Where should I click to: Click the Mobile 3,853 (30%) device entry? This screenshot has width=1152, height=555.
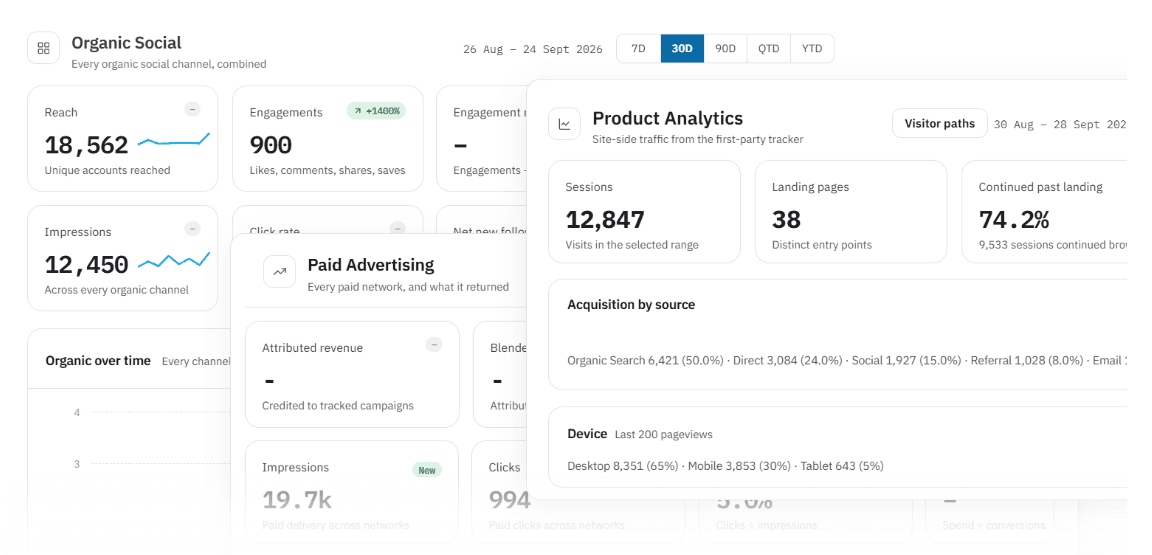tap(740, 466)
